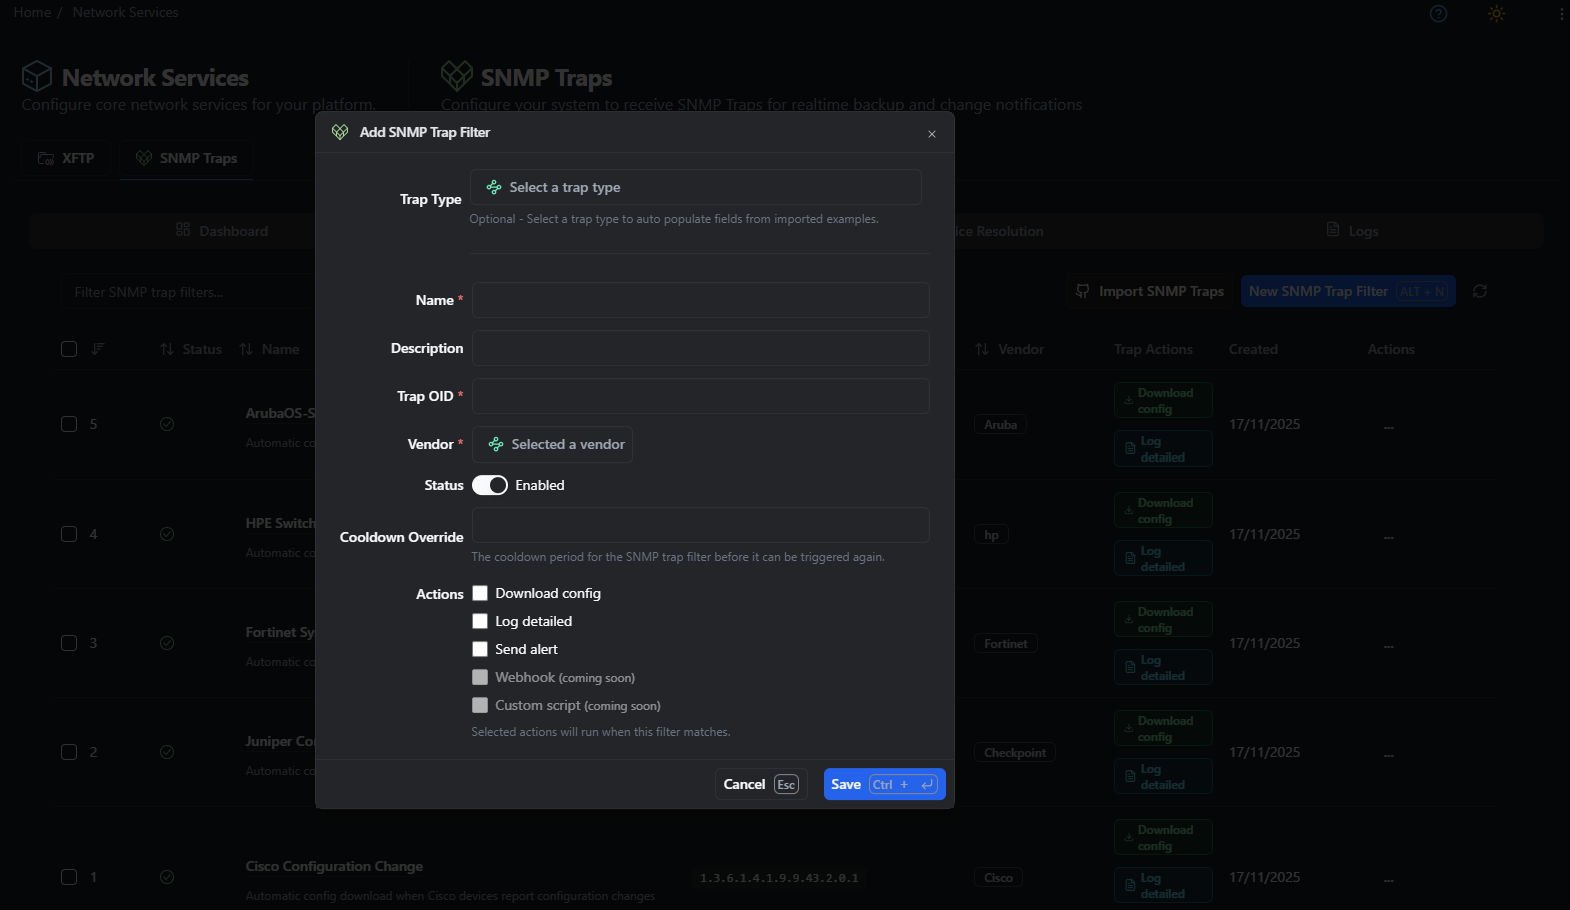The image size is (1570, 910).
Task: Click the Aruba vendor tag
Action: click(x=1000, y=425)
